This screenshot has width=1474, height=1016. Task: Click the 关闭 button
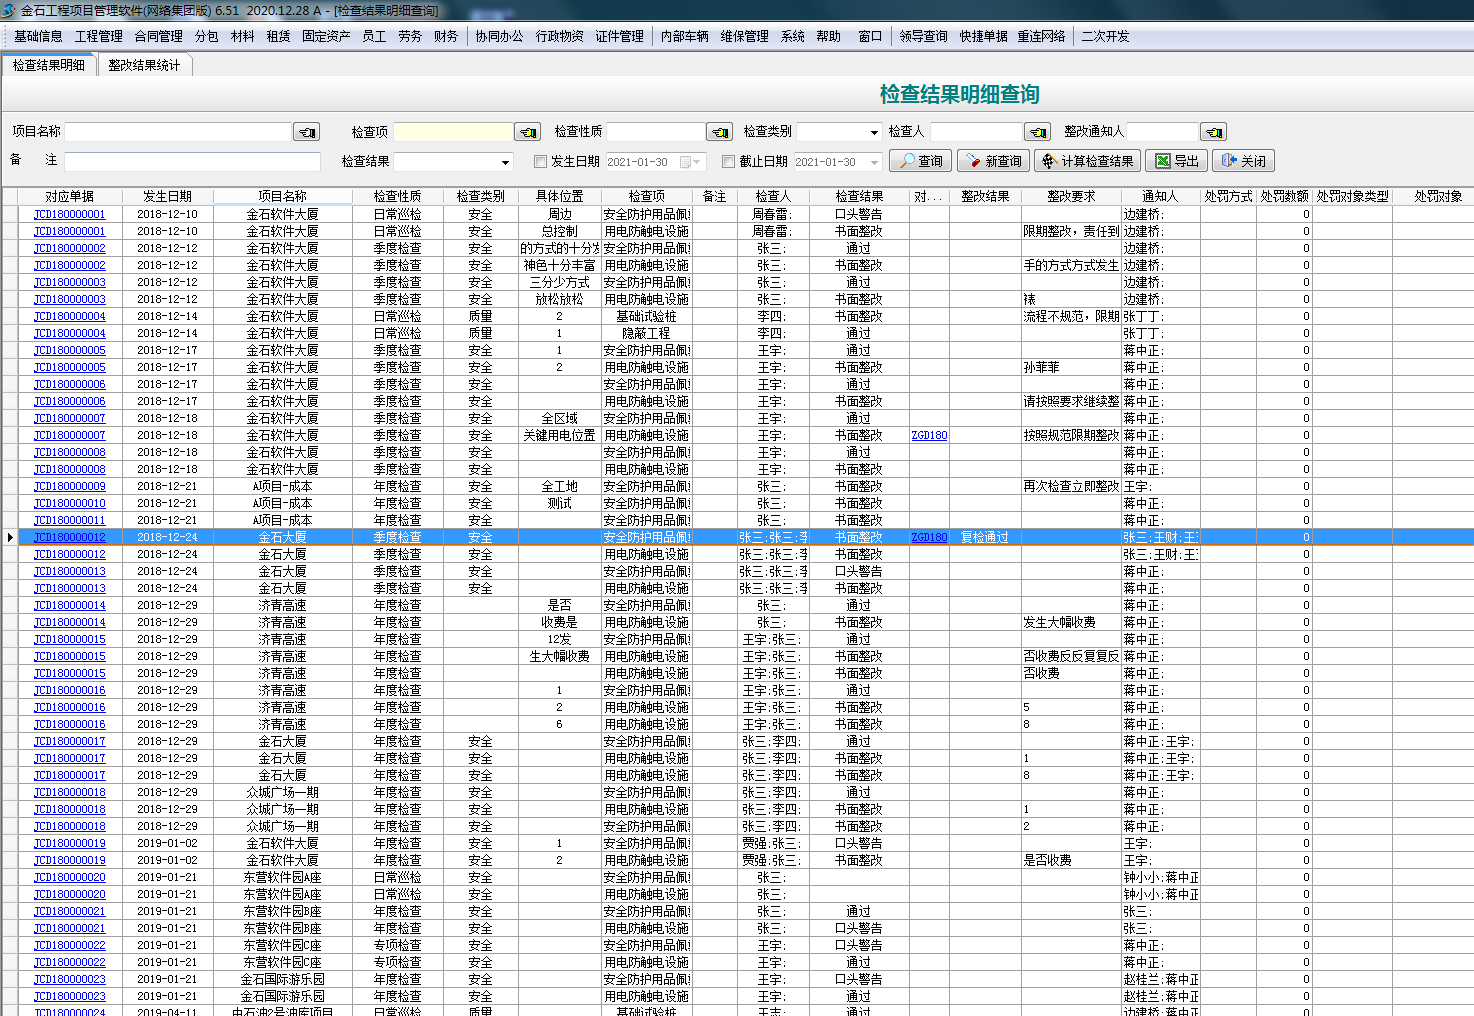(1243, 161)
